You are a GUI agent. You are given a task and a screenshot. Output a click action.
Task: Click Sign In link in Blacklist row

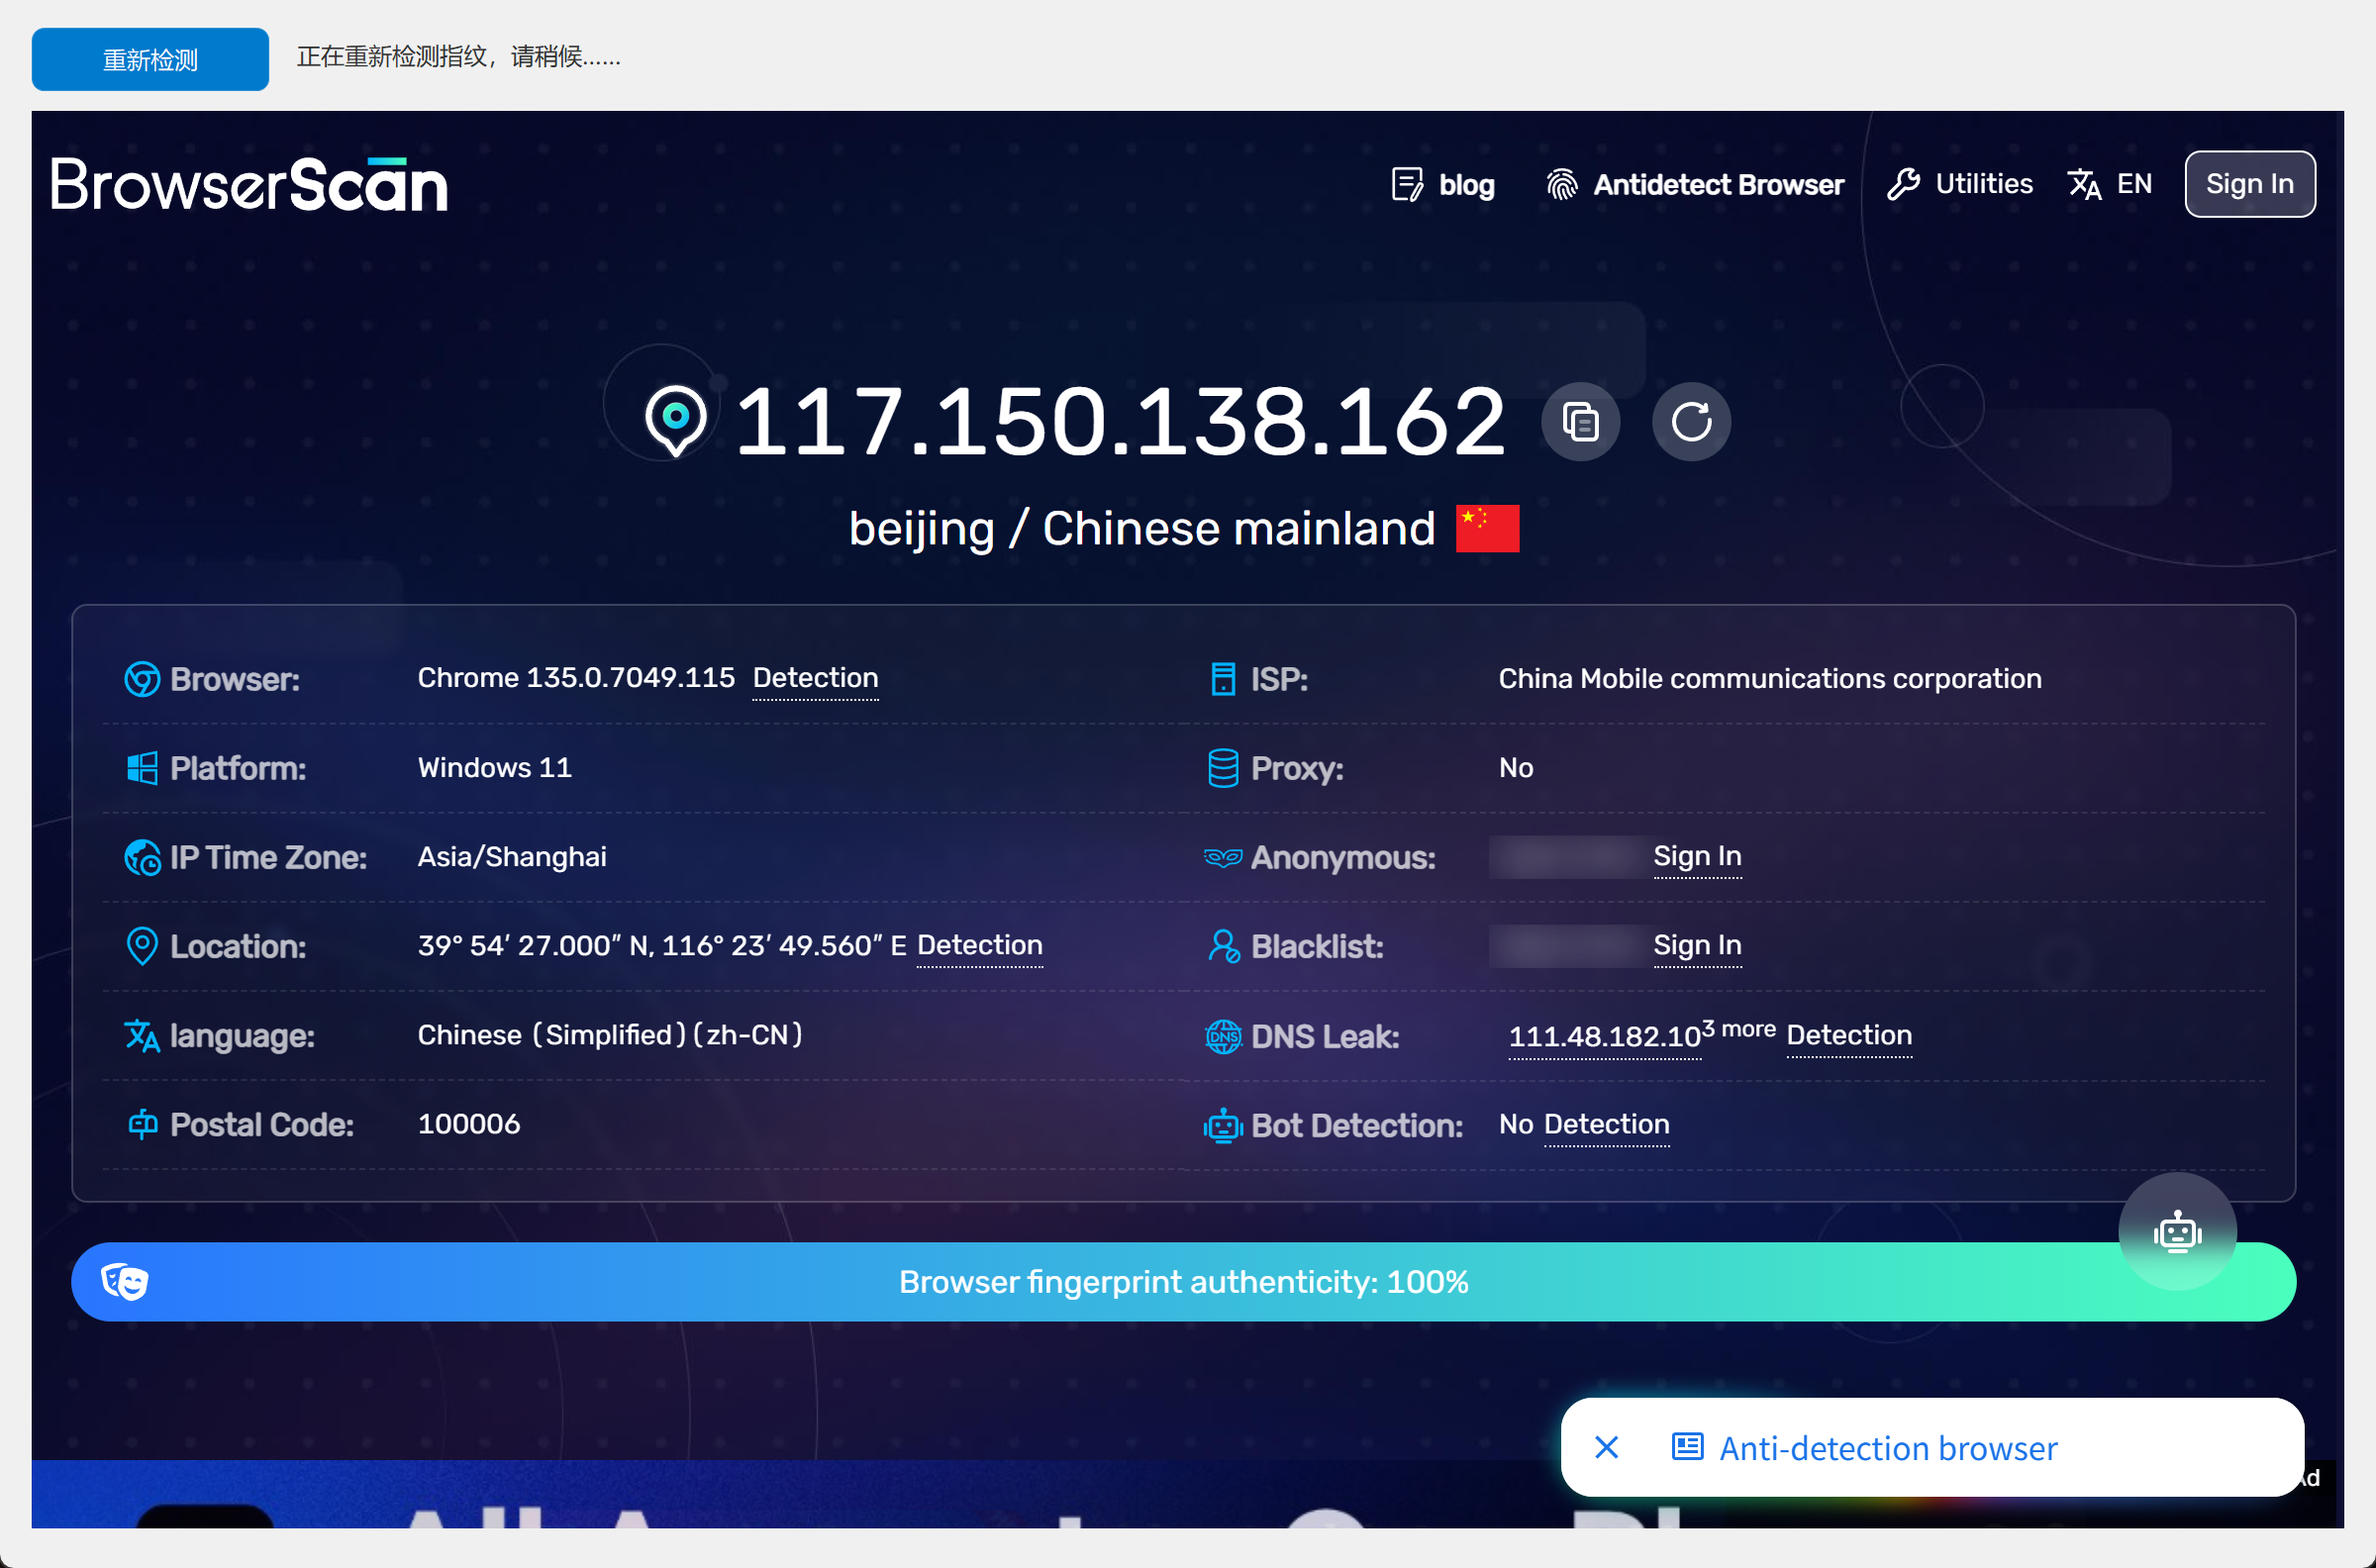click(x=1697, y=945)
